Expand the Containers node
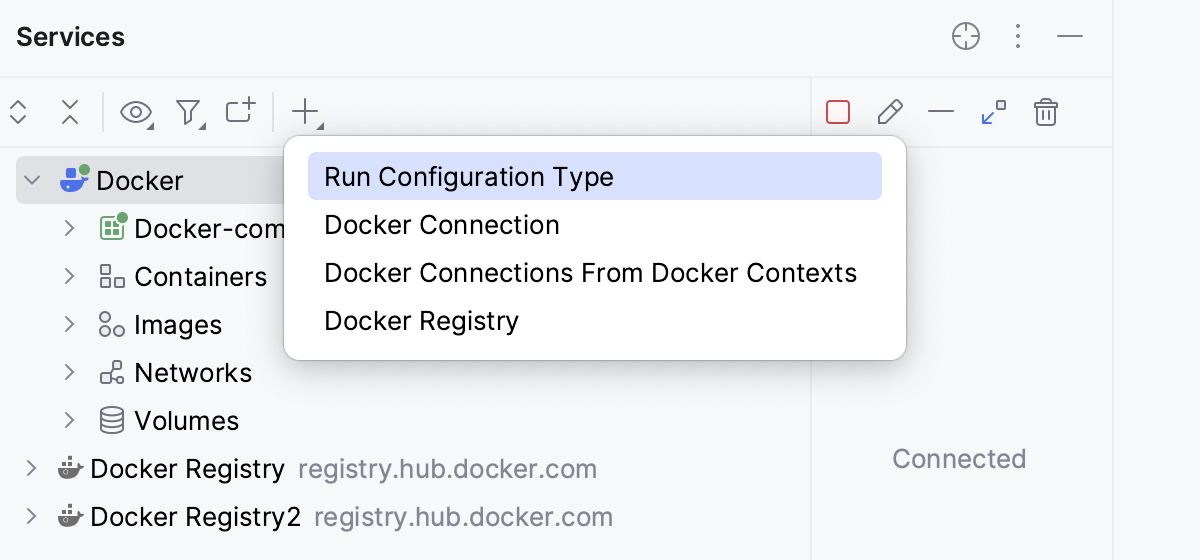The image size is (1200, 560). (69, 276)
